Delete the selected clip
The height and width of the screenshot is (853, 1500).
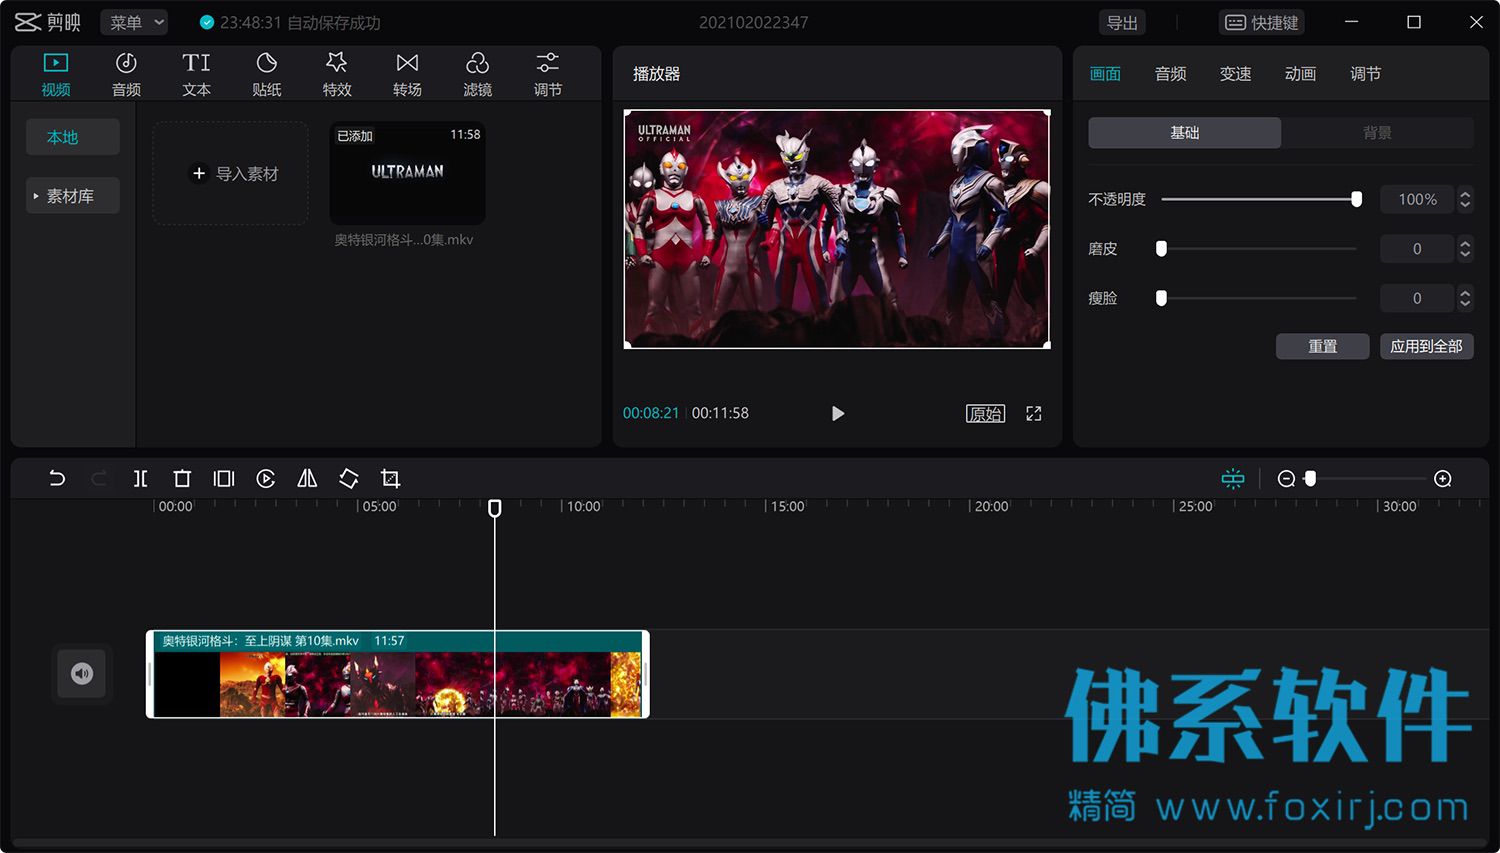[x=182, y=479]
